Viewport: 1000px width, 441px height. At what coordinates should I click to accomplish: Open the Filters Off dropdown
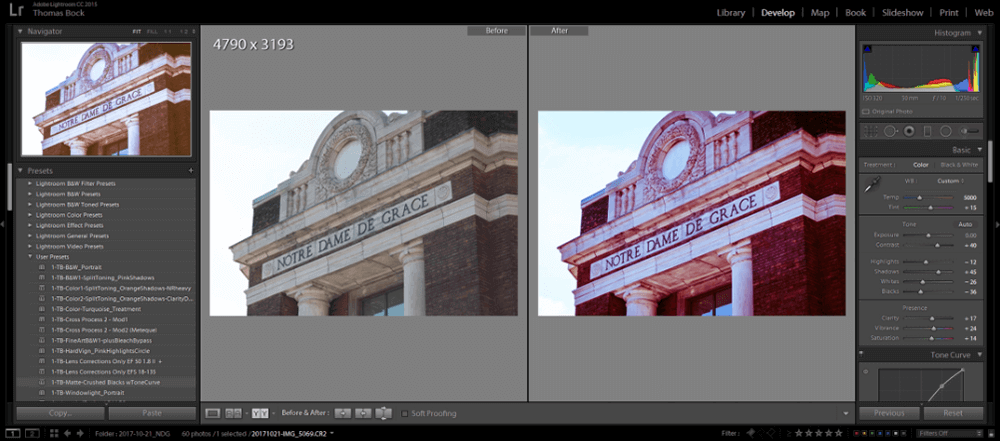(x=946, y=433)
